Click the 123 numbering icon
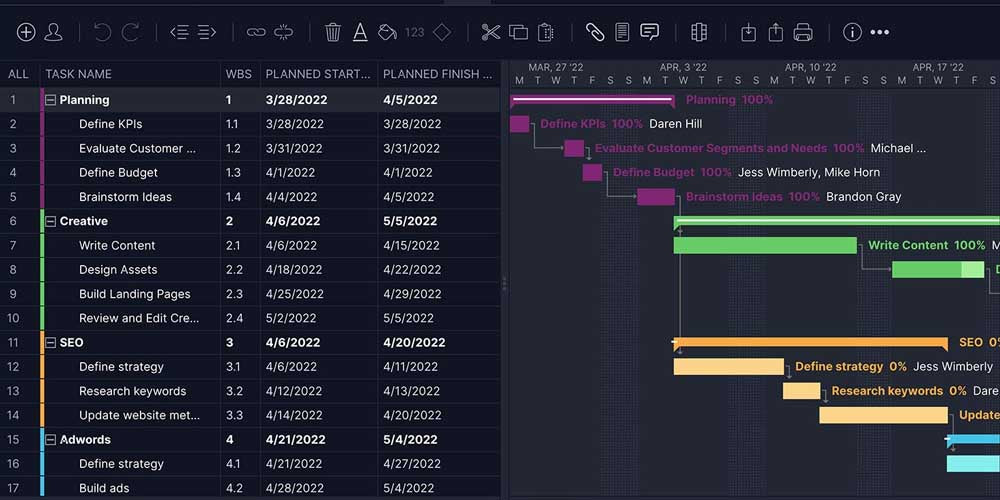 click(415, 33)
